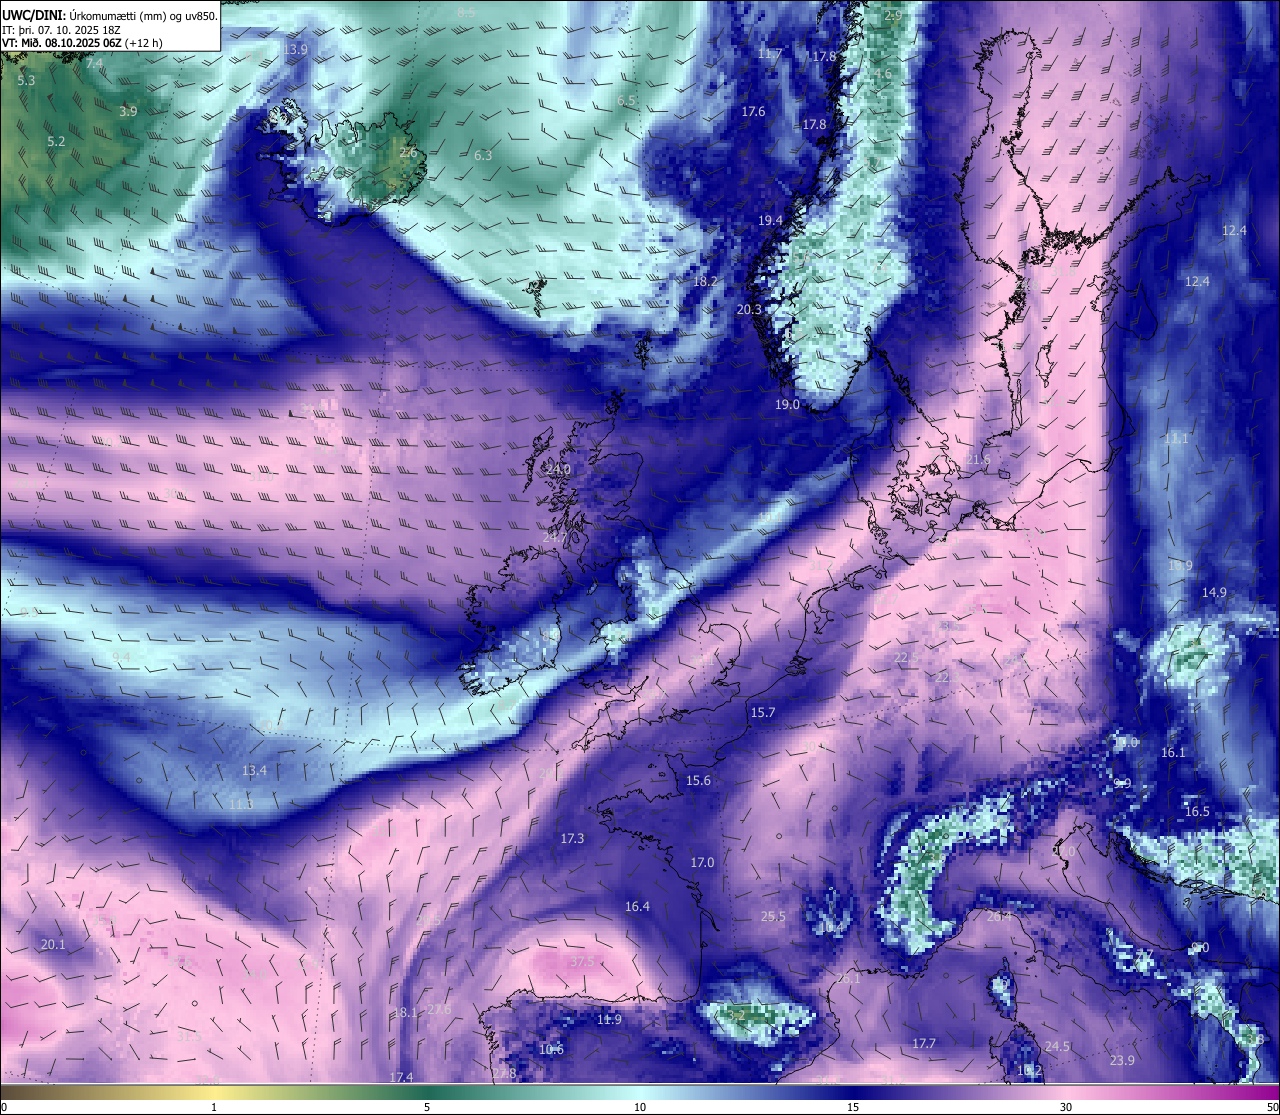
Task: Click the 23.9 value over the Tyrrhenian Sea
Action: click(1123, 1061)
